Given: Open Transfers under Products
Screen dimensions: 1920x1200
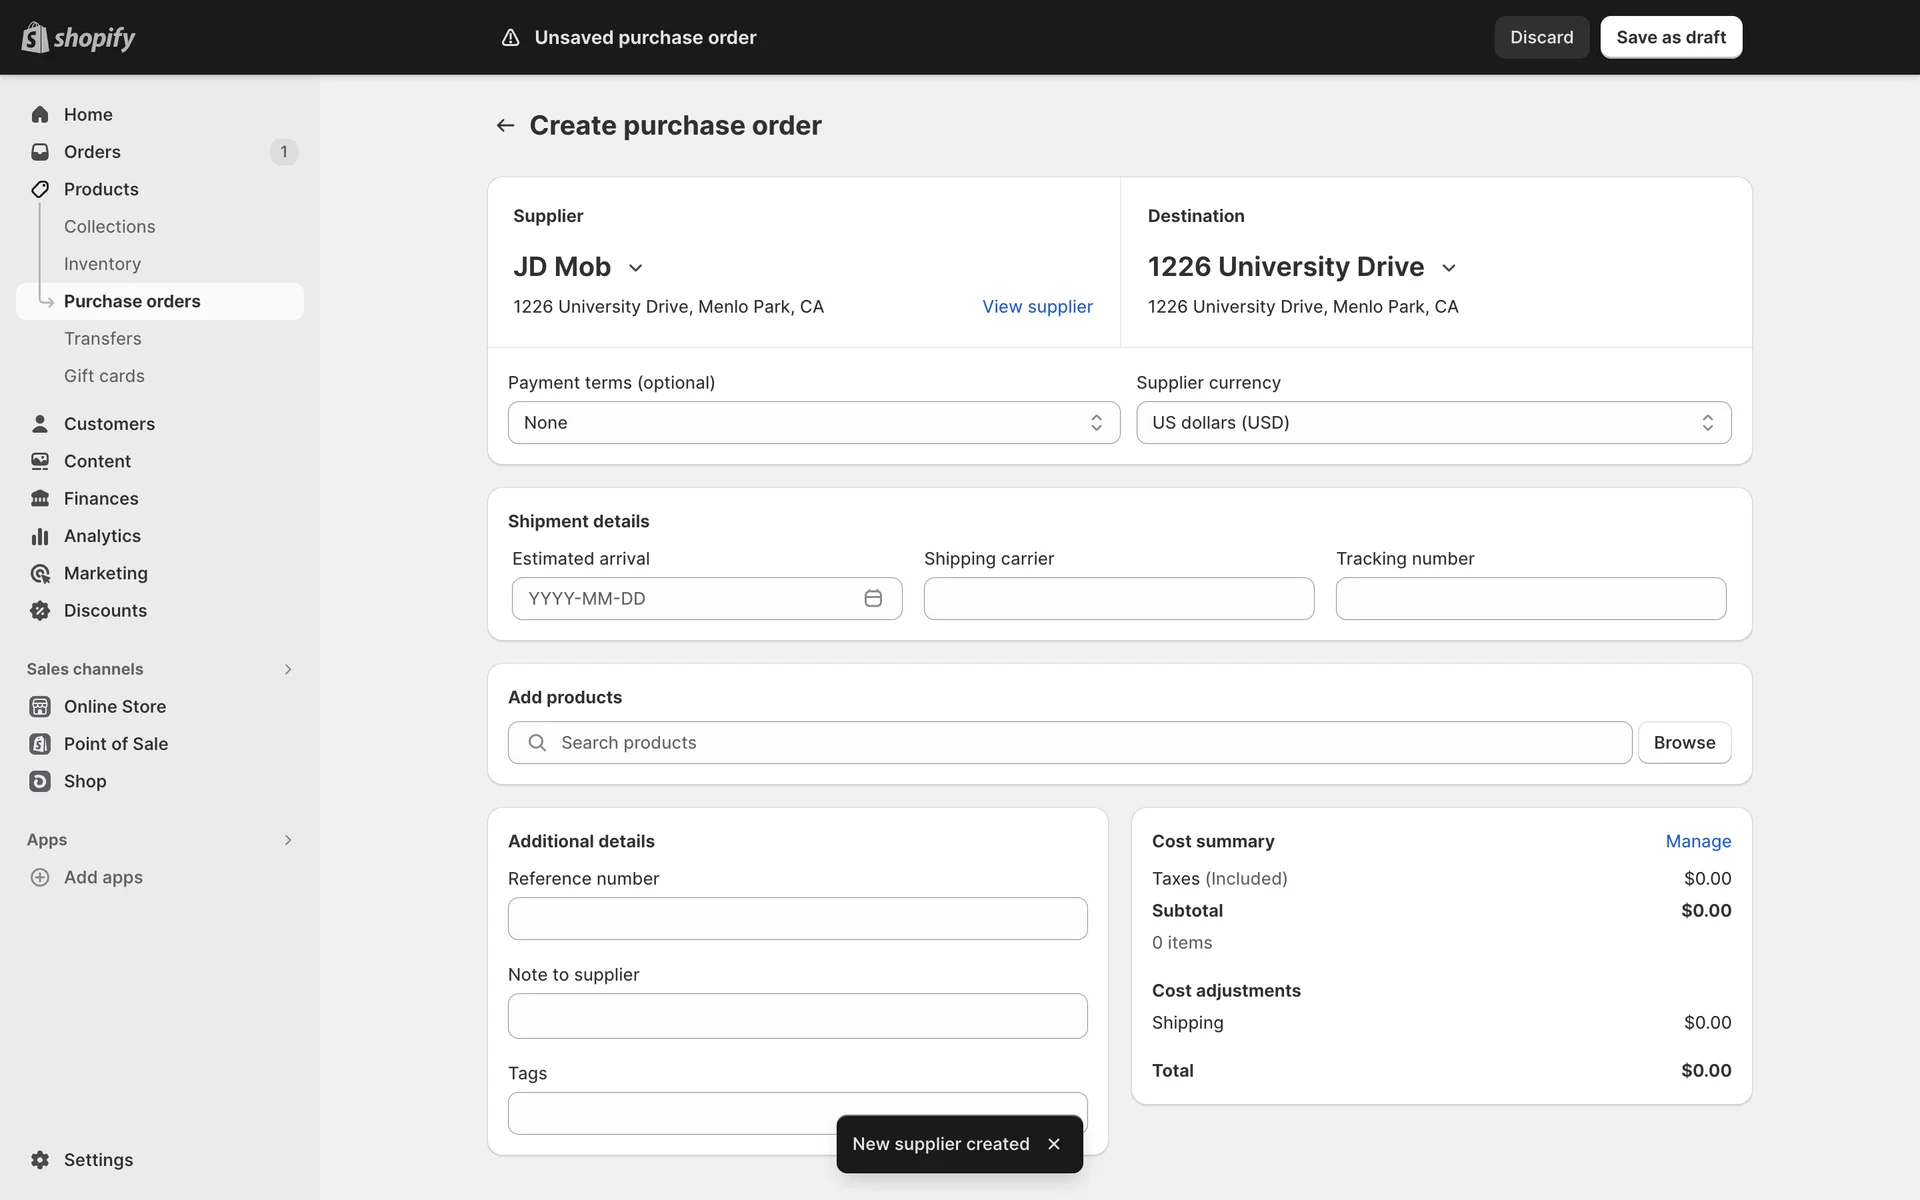Looking at the screenshot, I should [x=102, y=338].
